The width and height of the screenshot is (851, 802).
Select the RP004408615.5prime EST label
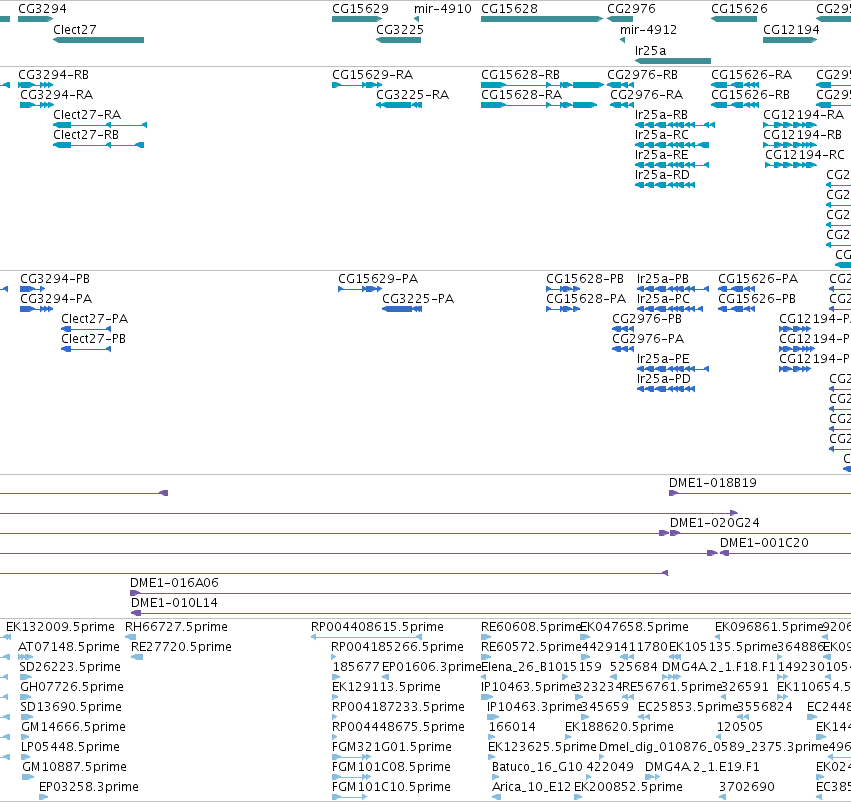point(377,627)
